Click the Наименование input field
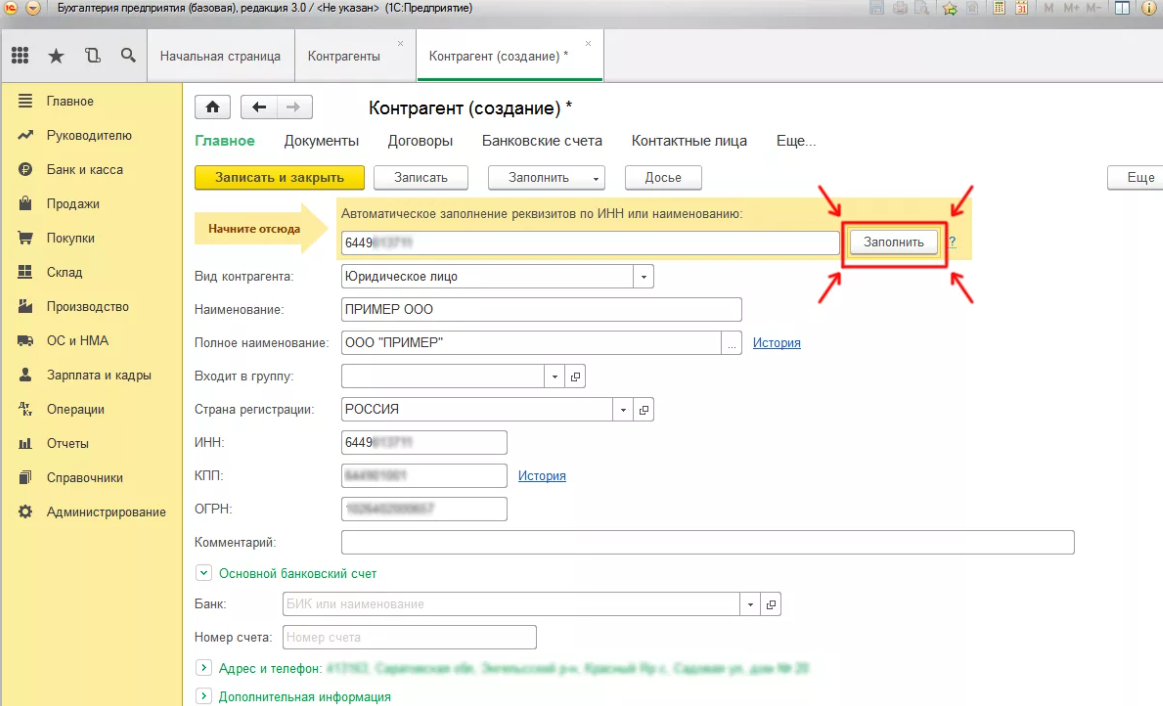 tap(541, 309)
